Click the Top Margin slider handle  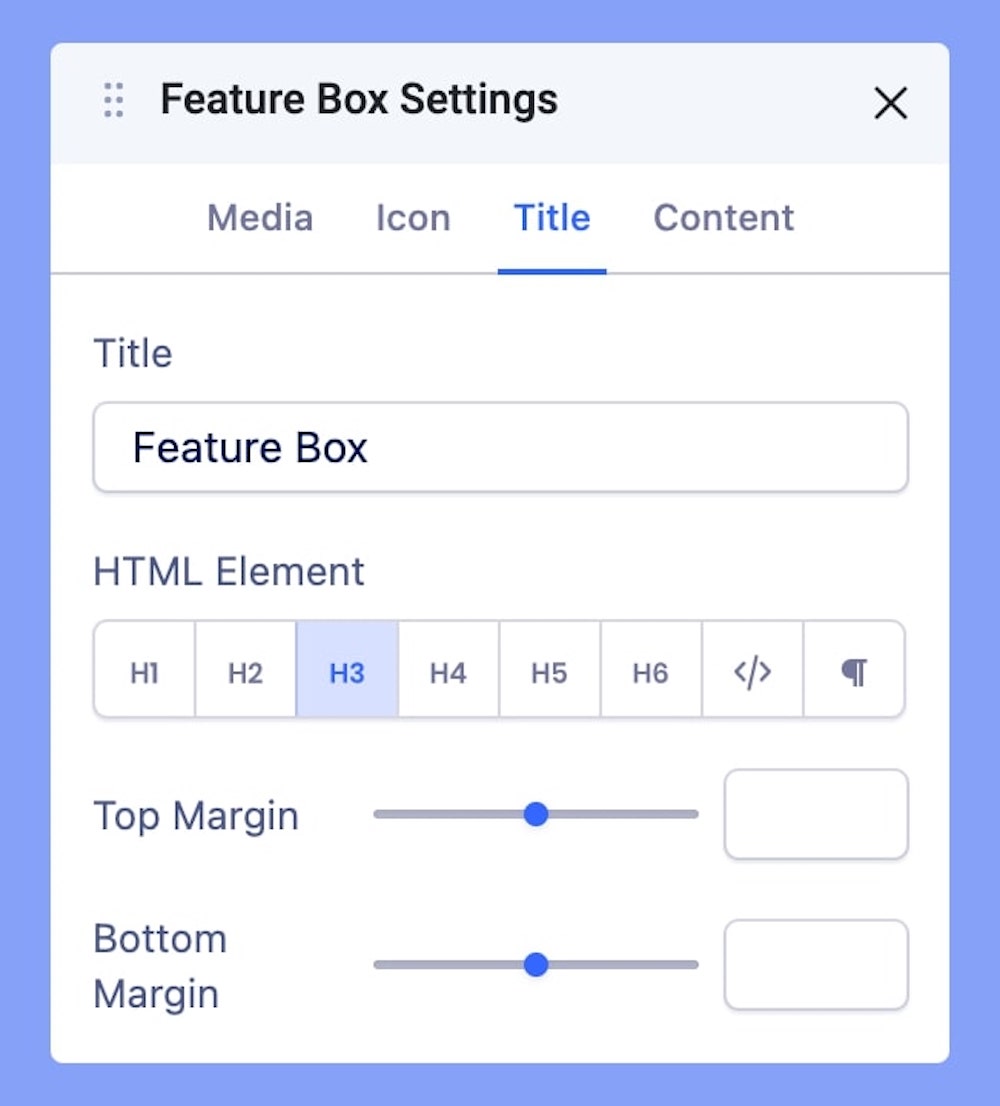[x=536, y=814]
